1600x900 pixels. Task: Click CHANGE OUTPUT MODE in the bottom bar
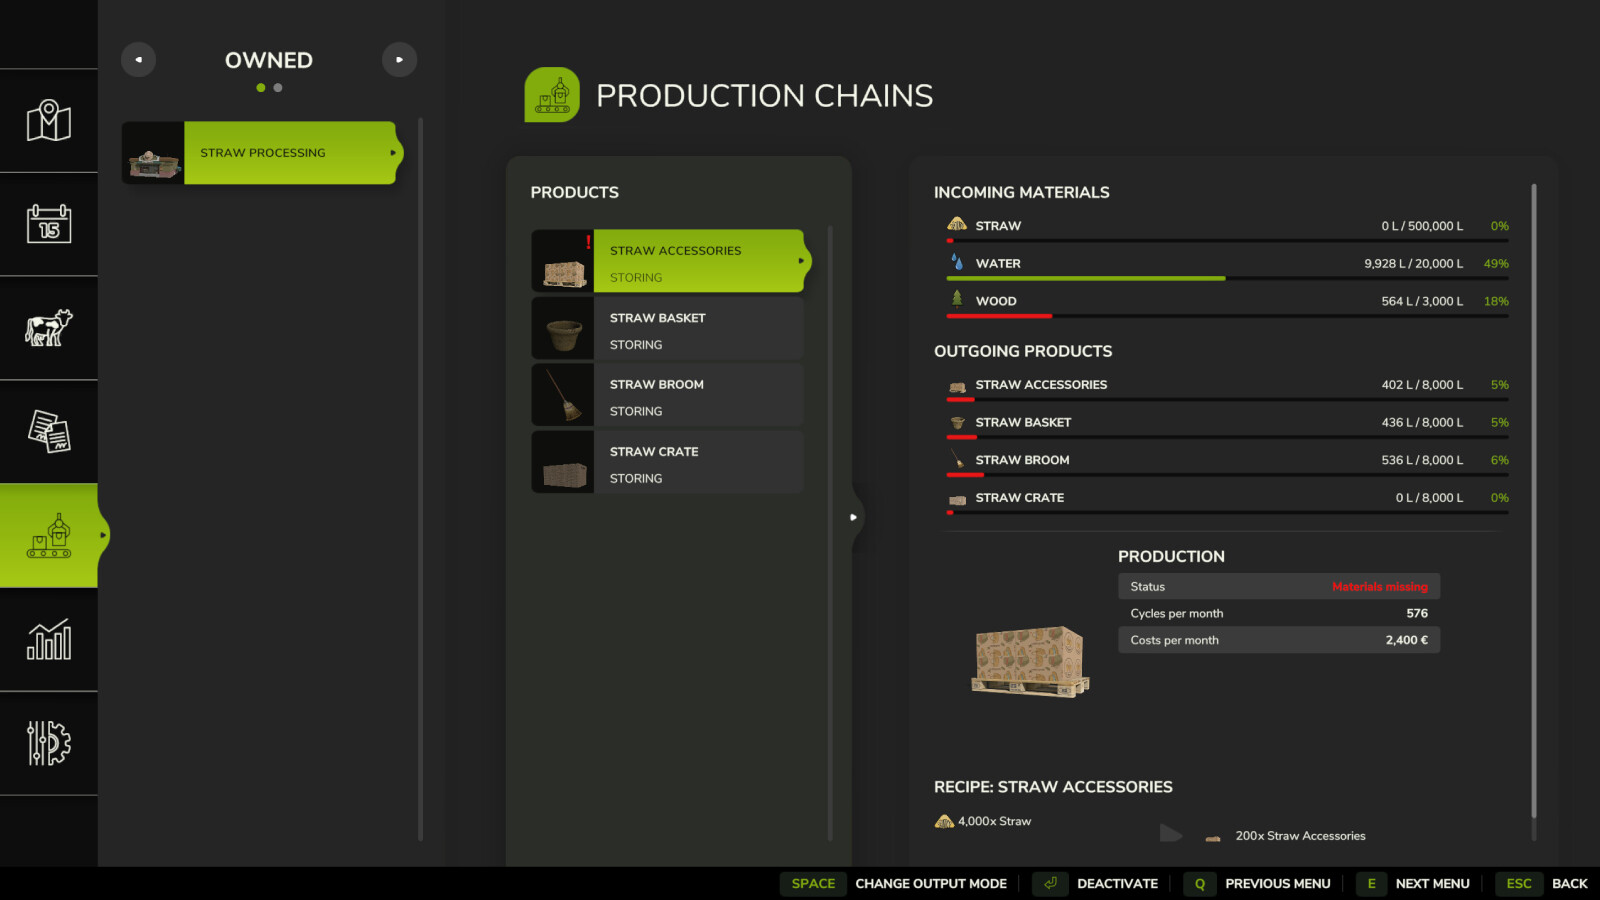pos(931,883)
